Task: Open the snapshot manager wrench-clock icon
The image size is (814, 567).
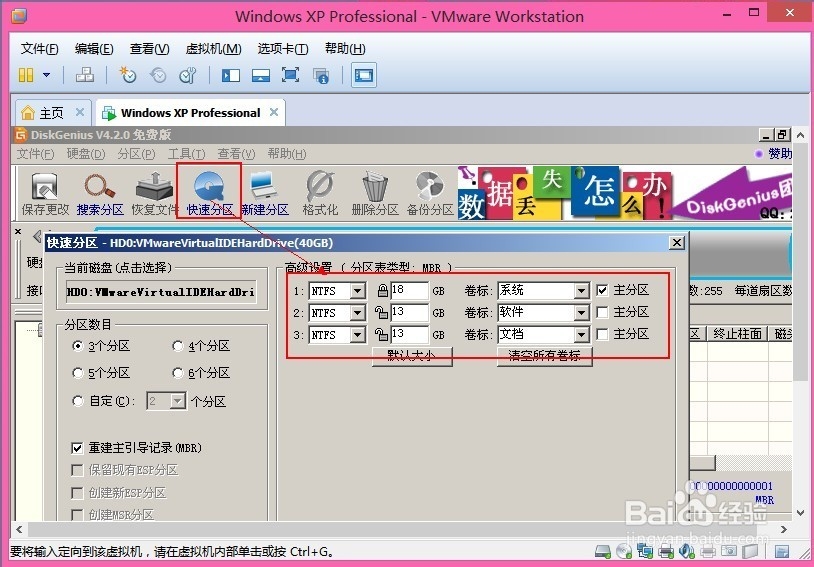Action: pos(187,75)
